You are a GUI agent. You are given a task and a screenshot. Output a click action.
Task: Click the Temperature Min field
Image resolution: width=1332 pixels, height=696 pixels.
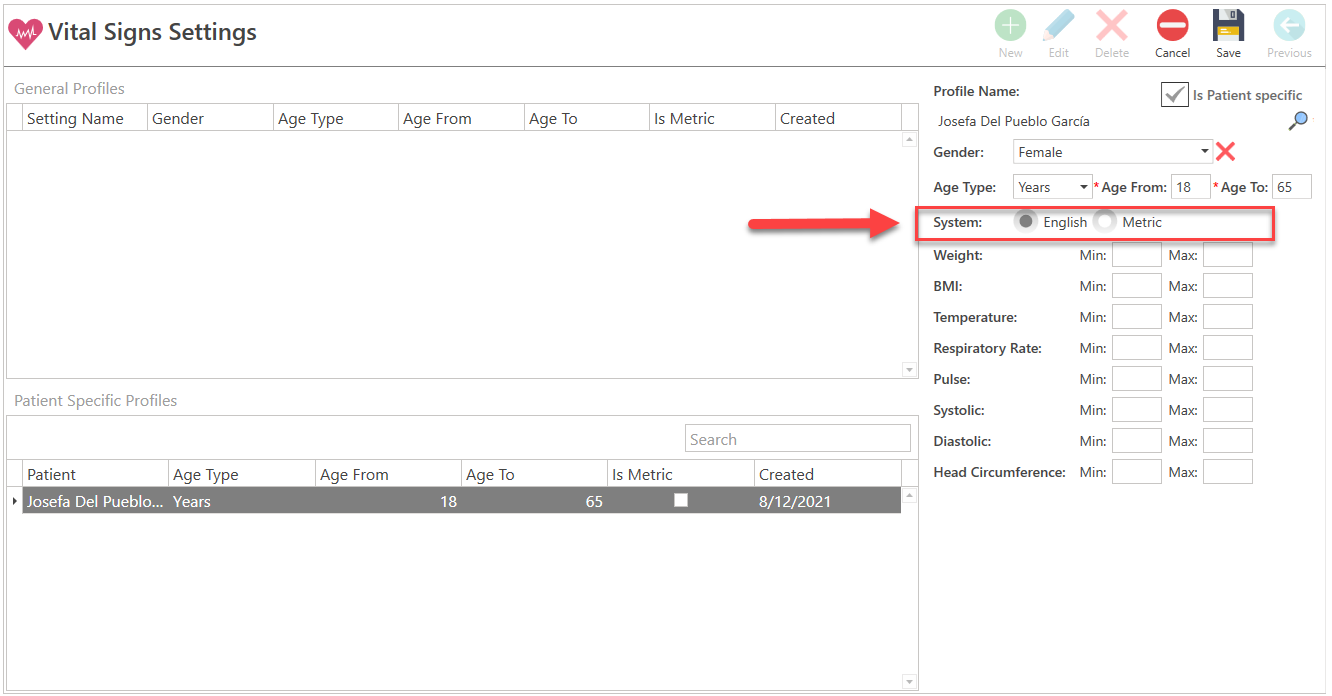[x=1137, y=317]
